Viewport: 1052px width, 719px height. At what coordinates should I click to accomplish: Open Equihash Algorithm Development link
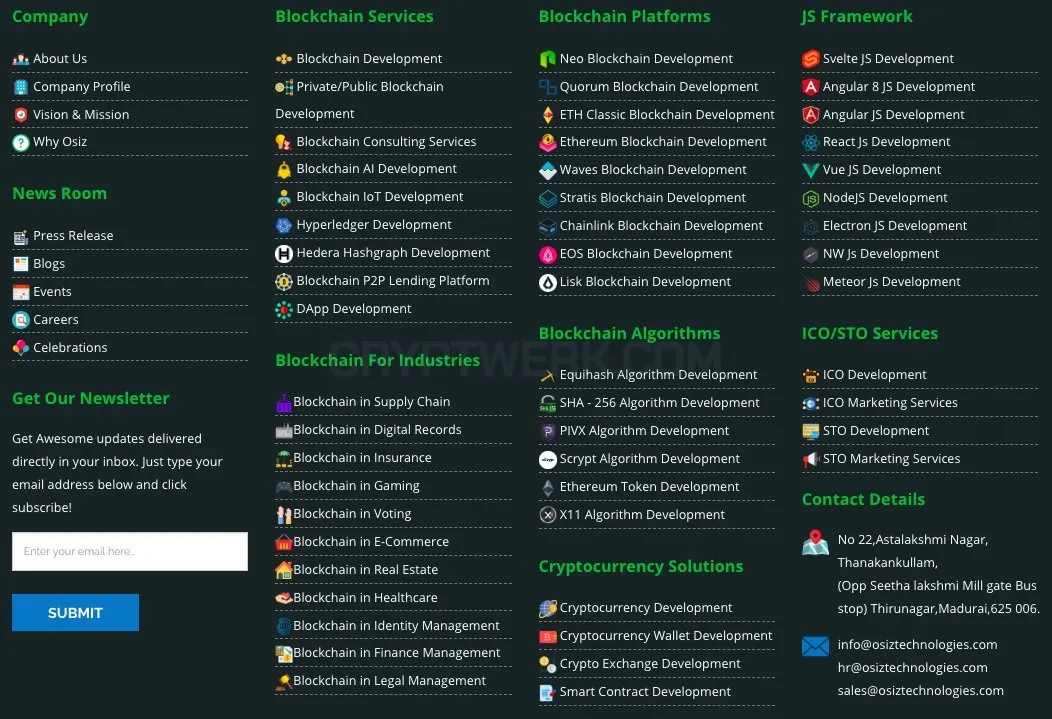658,375
